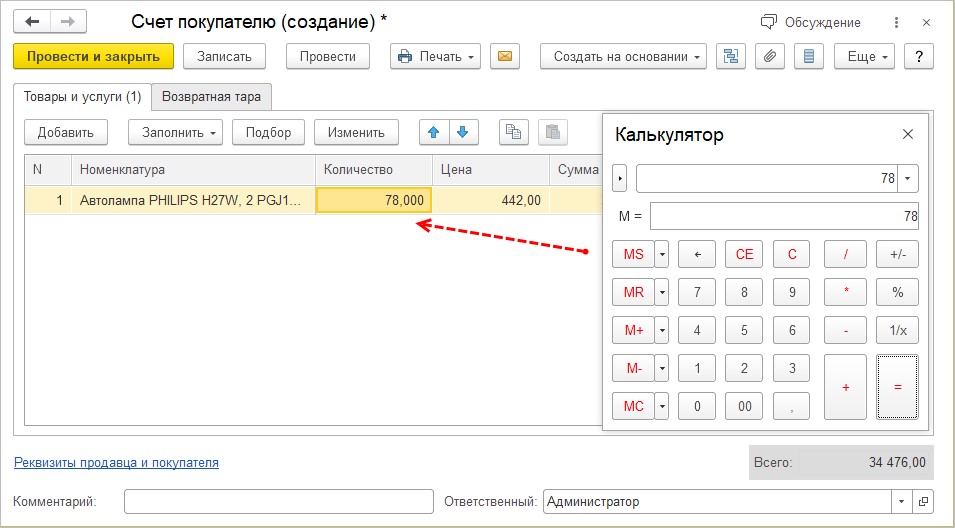The height and width of the screenshot is (528, 955).
Task: Move row up with blue arrow
Action: (x=433, y=132)
